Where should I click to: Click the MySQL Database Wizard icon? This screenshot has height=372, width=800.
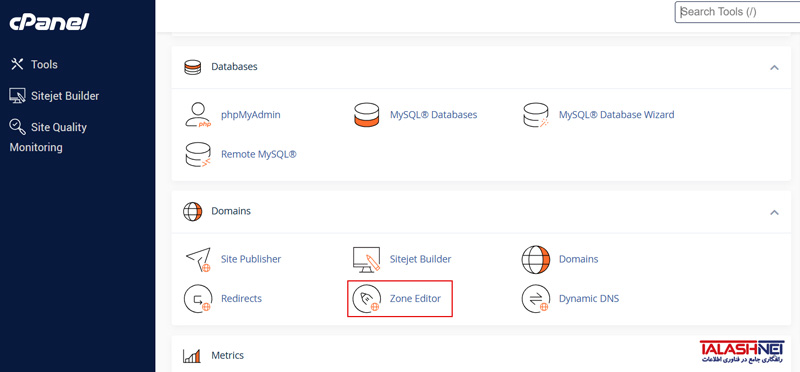tap(536, 115)
